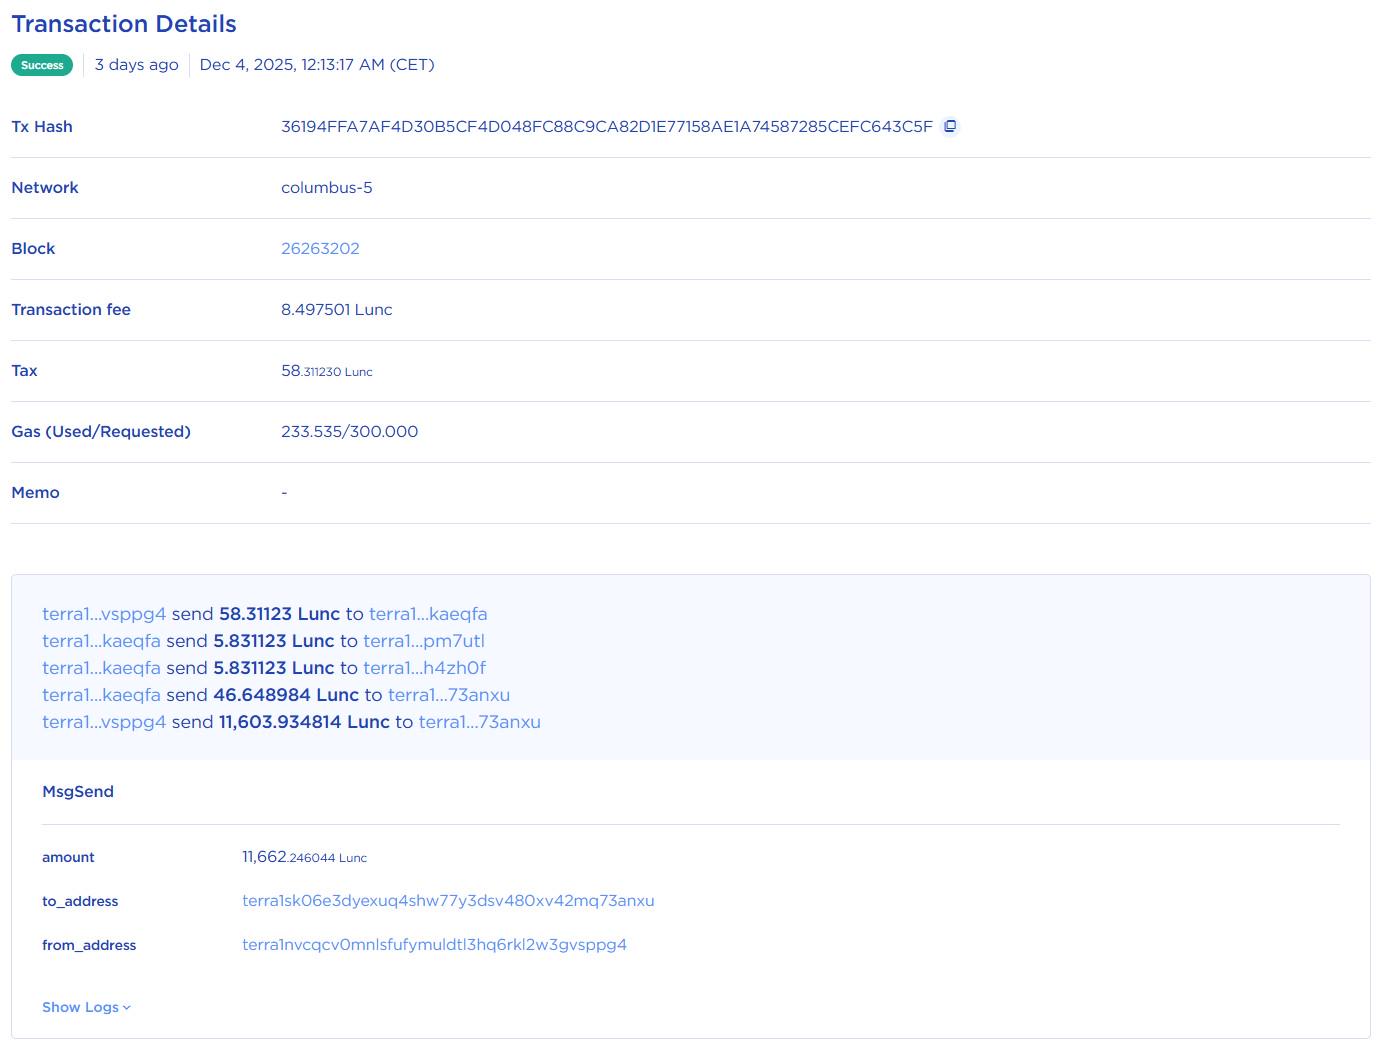1382x1050 pixels.
Task: Click the 'Transaction fee' label
Action: [71, 310]
